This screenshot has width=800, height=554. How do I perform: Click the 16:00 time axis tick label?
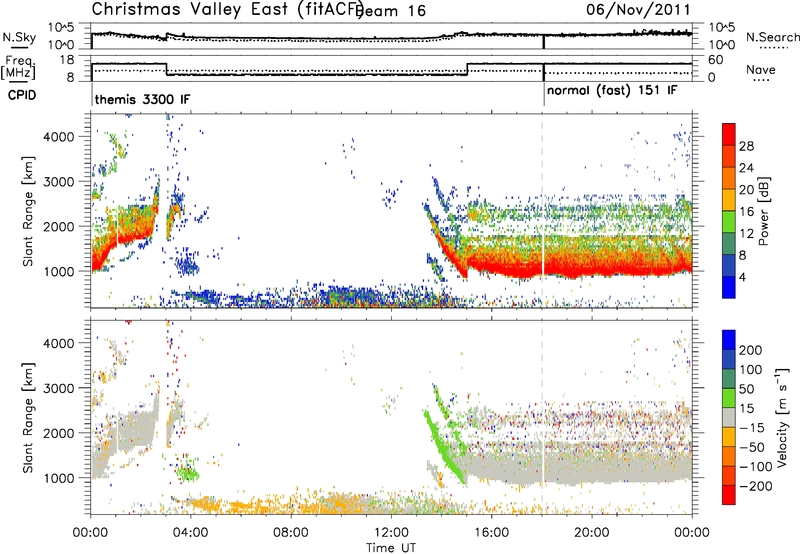tap(491, 533)
